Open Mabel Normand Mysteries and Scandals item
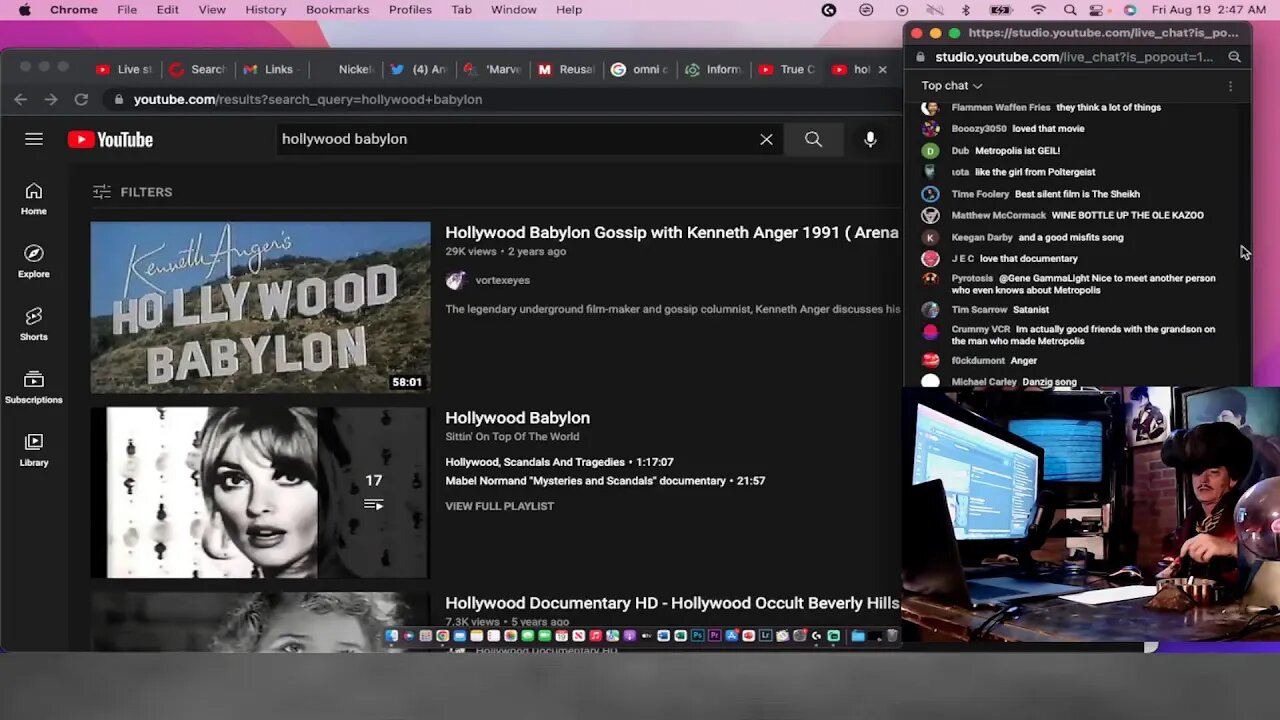The width and height of the screenshot is (1280, 720). pyautogui.click(x=605, y=481)
